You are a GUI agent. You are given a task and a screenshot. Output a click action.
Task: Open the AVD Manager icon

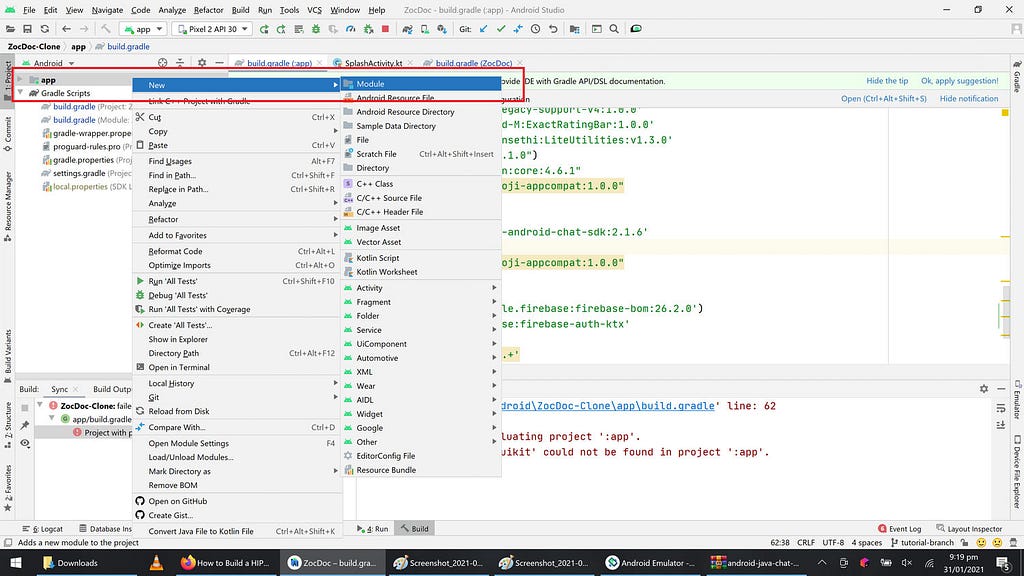[424, 29]
